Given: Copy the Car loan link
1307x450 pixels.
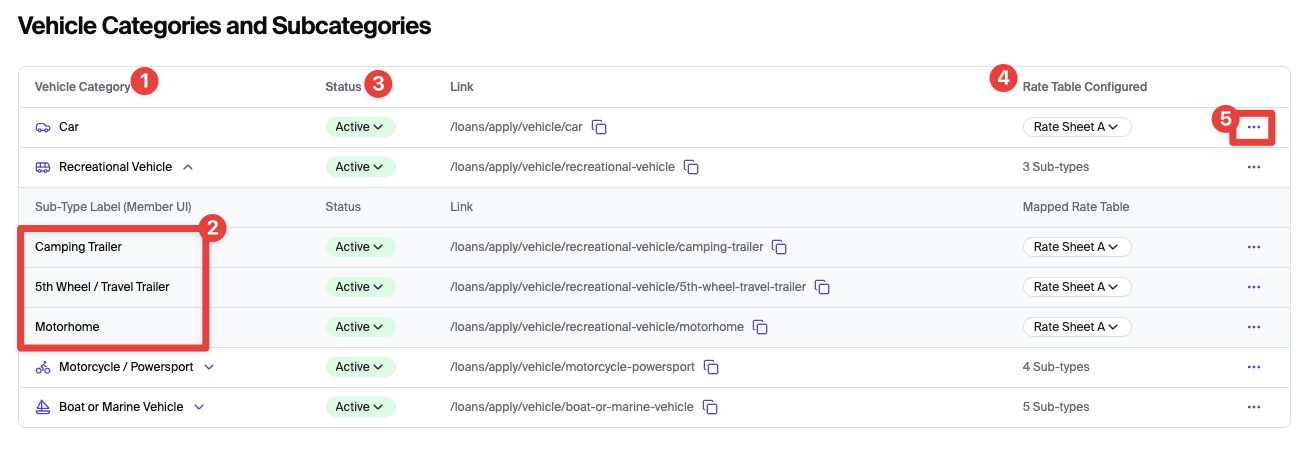Looking at the screenshot, I should pos(600,127).
